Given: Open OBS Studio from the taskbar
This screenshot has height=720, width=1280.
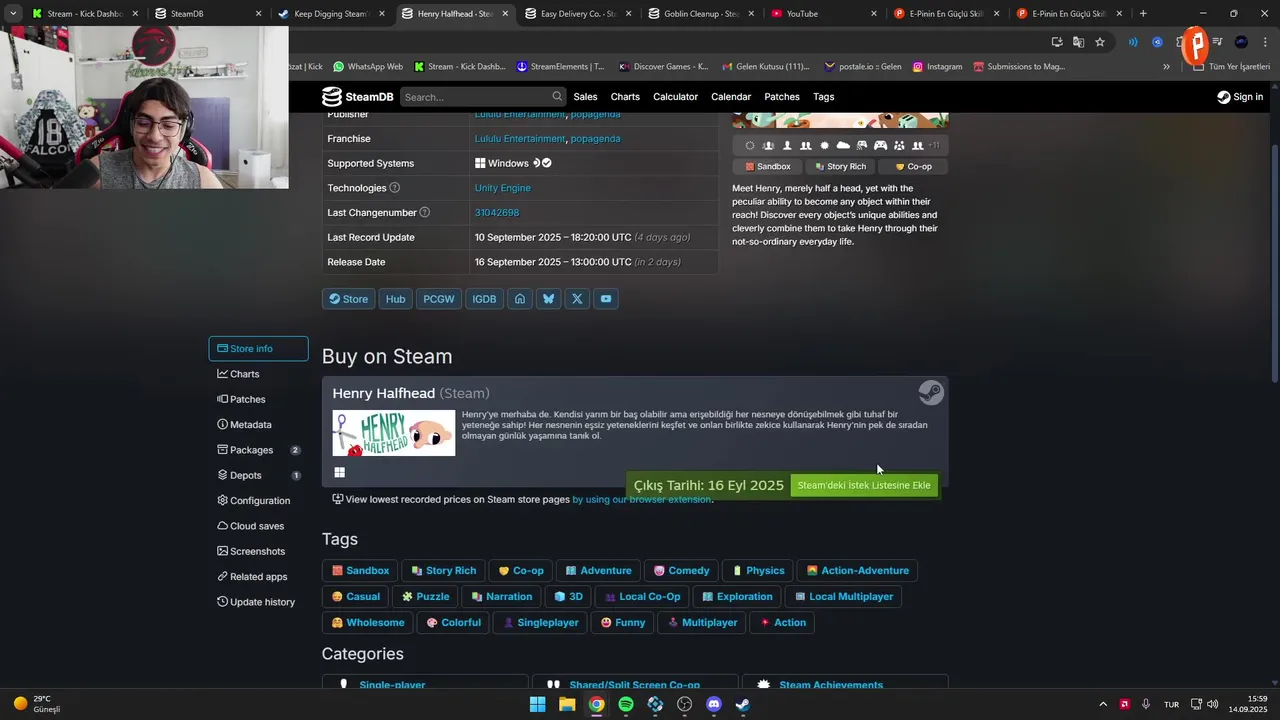Looking at the screenshot, I should point(685,704).
